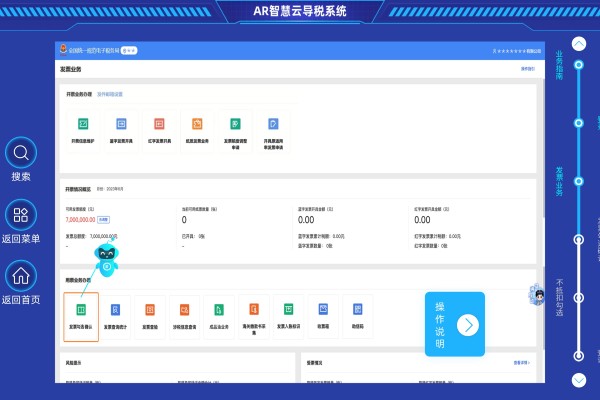Click the 蓝字发票开具金额 value 0.00
Viewport: 600px width, 400px height.
point(306,220)
